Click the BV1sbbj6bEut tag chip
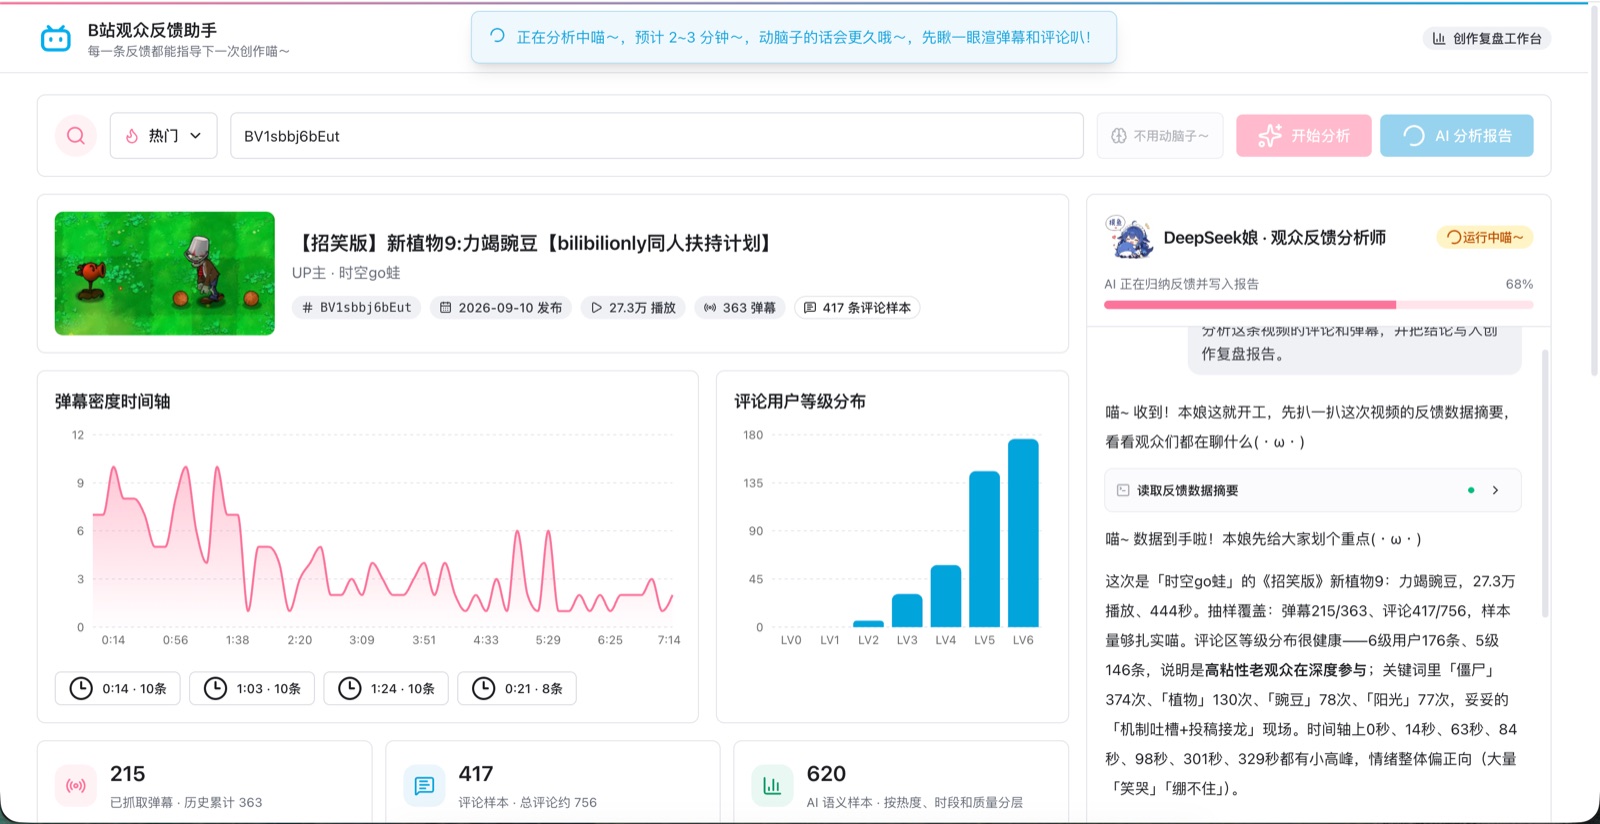 [x=357, y=308]
